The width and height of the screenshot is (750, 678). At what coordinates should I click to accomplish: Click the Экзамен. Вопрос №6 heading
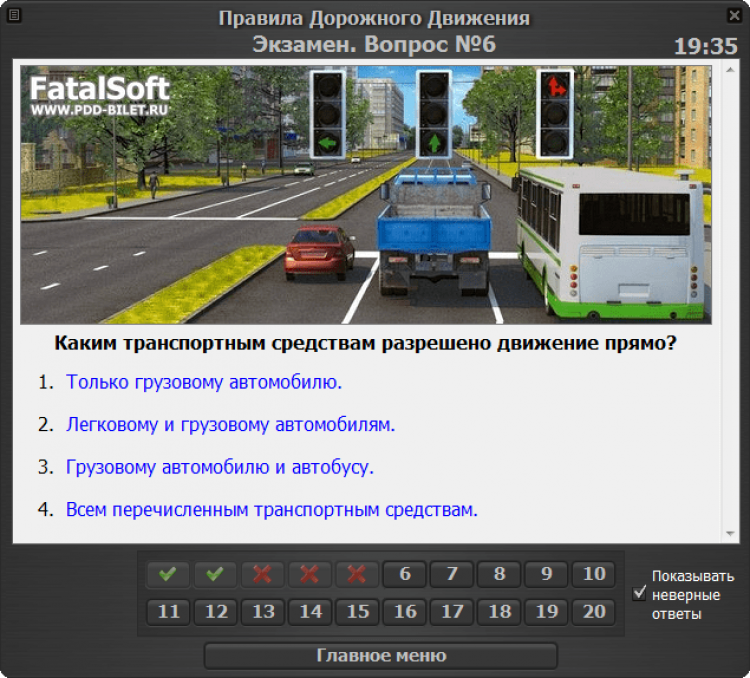pos(374,44)
